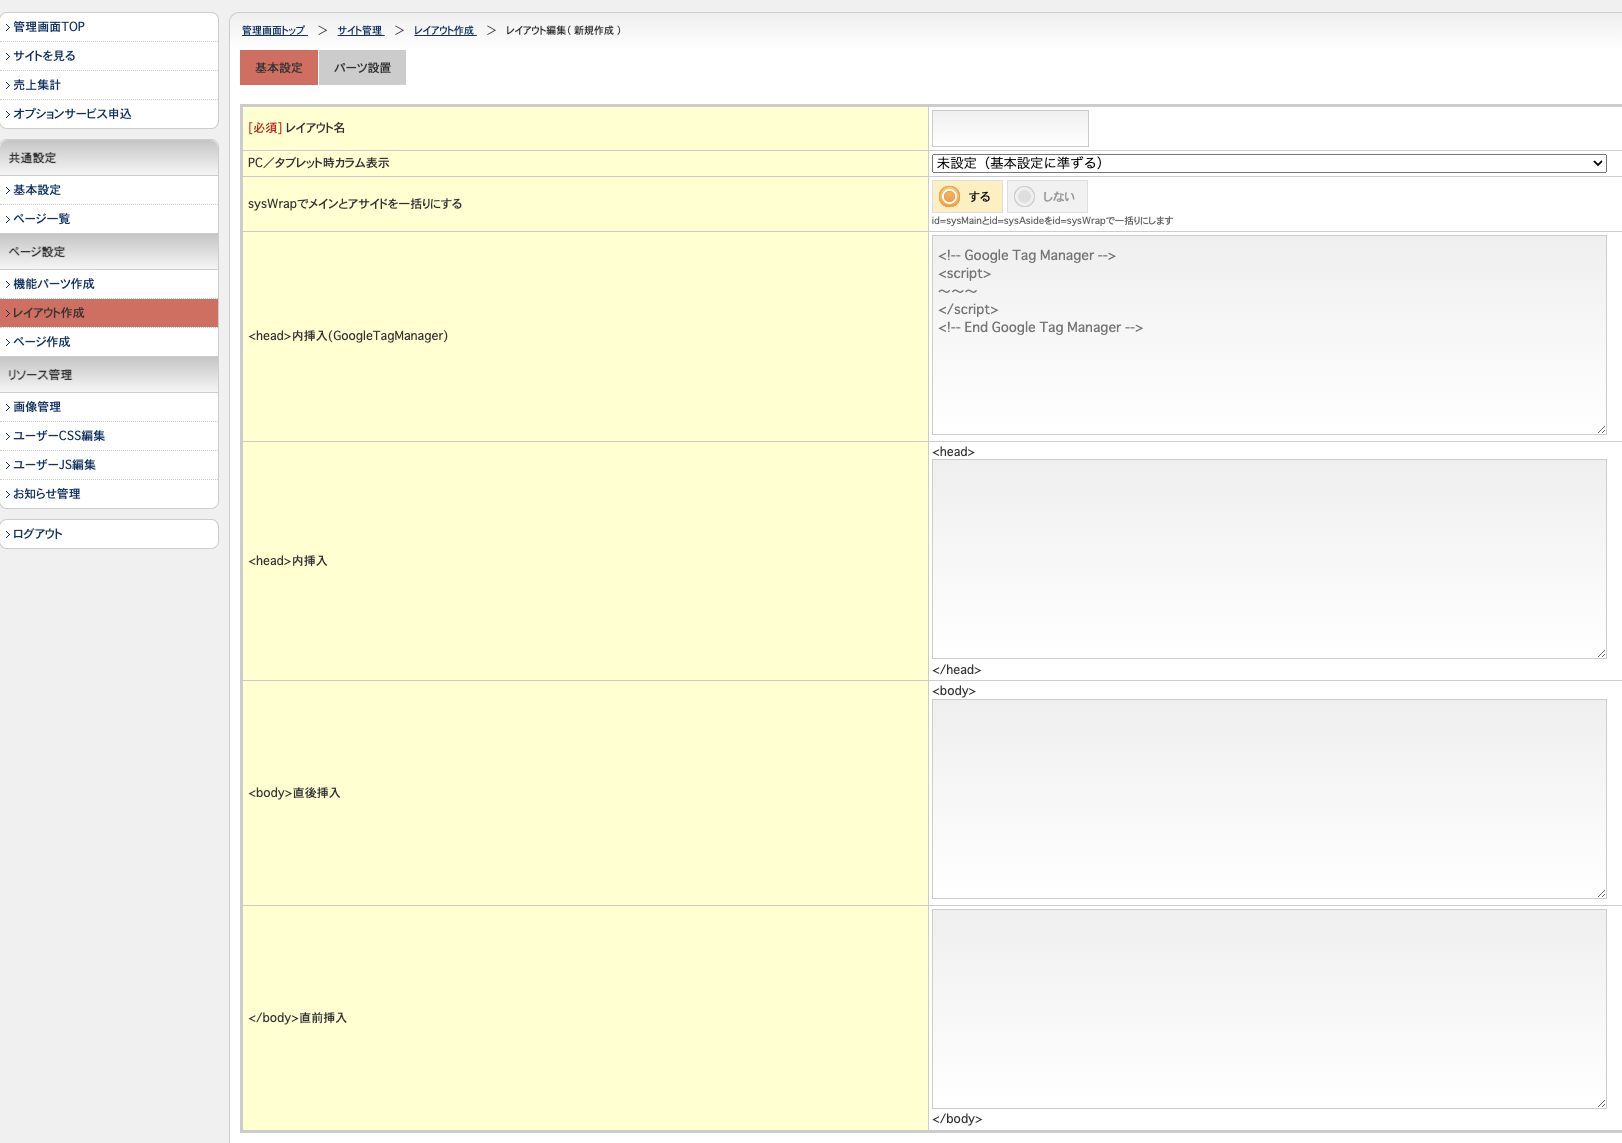Screen dimensions: 1622x1143
Task: Click the resize handle of </body>直前挿入 textarea
Action: [x=1600, y=1102]
